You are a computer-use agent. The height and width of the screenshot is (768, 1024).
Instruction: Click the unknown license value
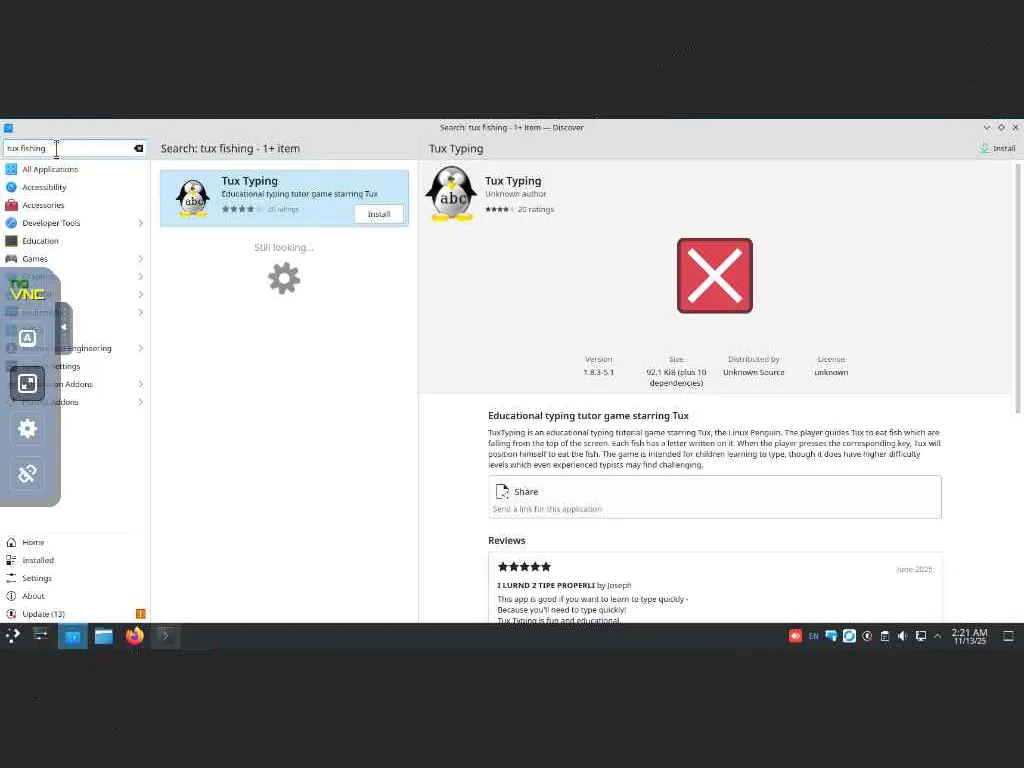click(x=831, y=372)
